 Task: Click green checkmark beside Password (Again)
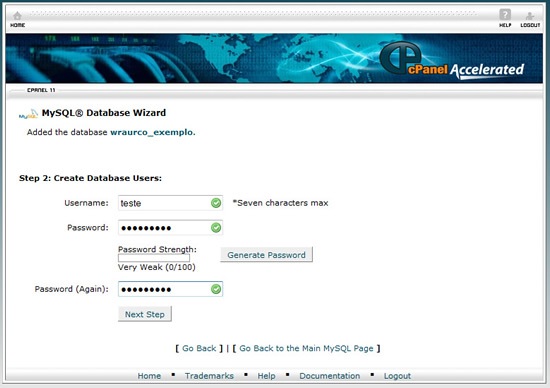(216, 289)
